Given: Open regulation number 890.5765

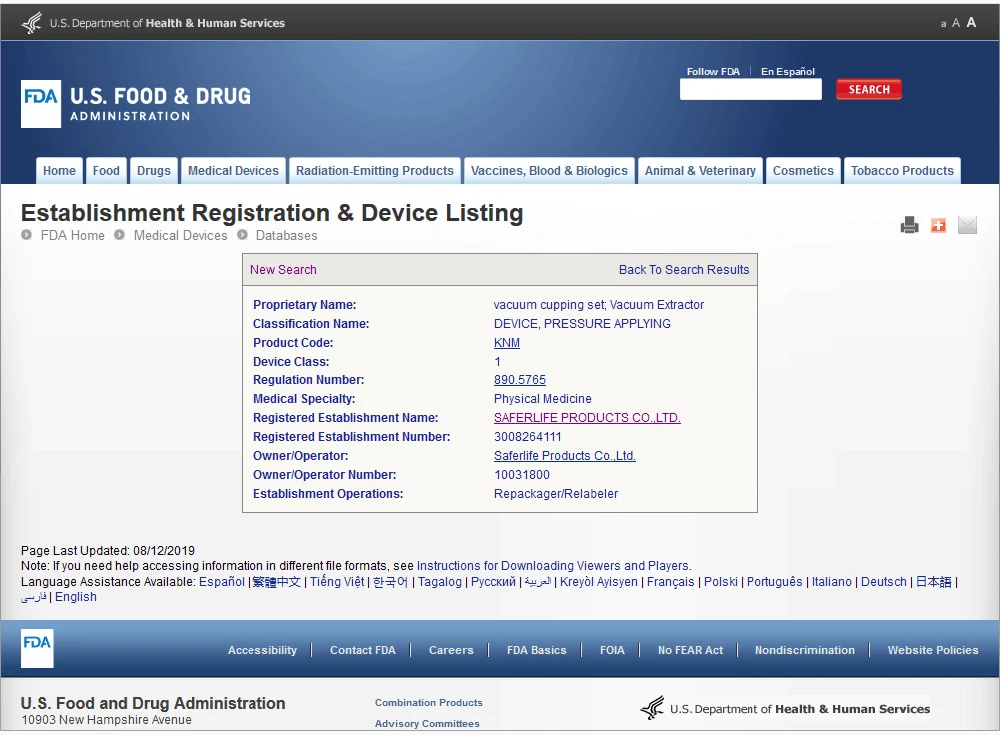Looking at the screenshot, I should pos(520,380).
